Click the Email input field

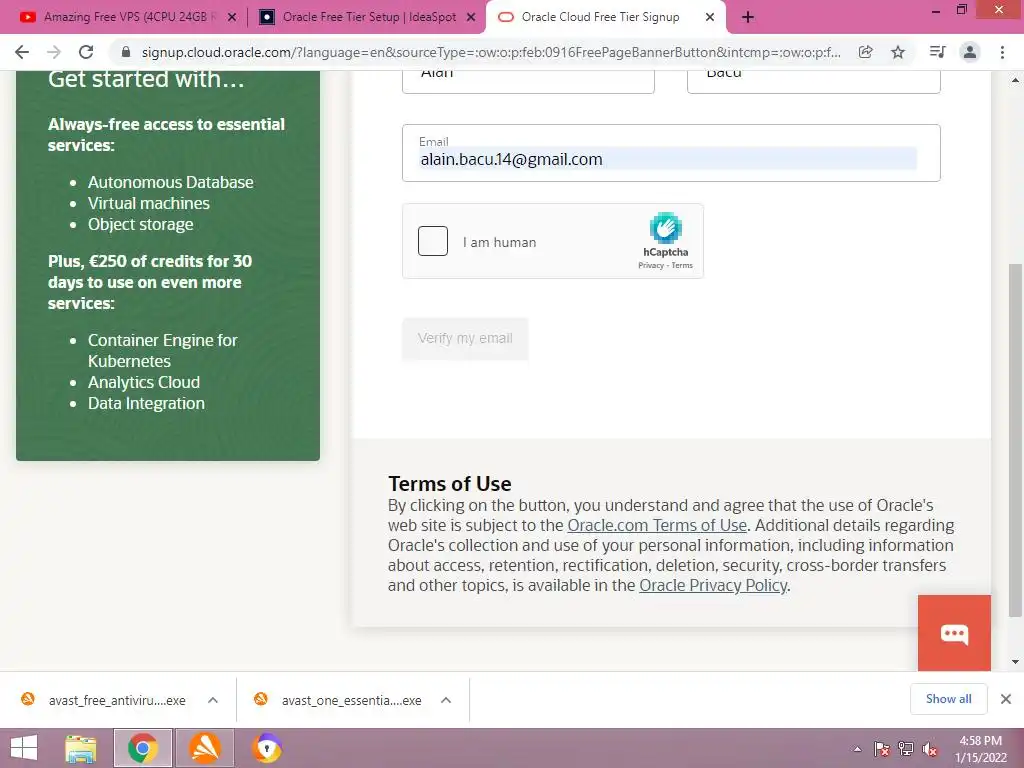(x=671, y=153)
